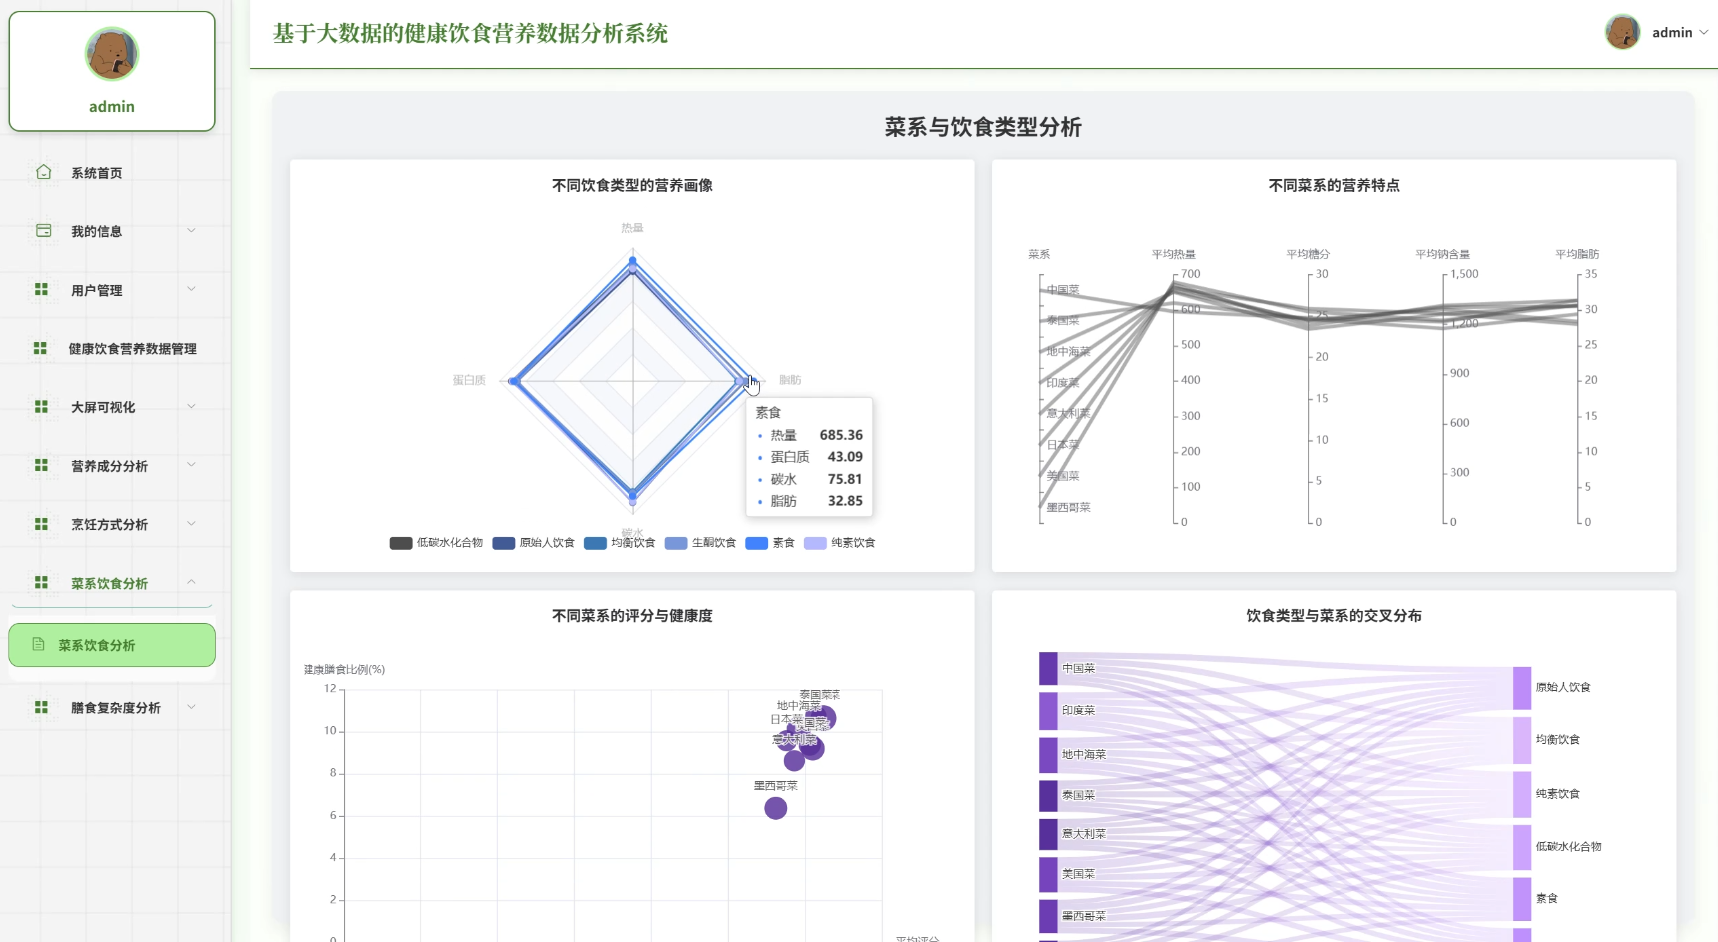Image resolution: width=1718 pixels, height=942 pixels.
Task: Select the 菜系饮食分析 submenu item
Action: pos(112,645)
